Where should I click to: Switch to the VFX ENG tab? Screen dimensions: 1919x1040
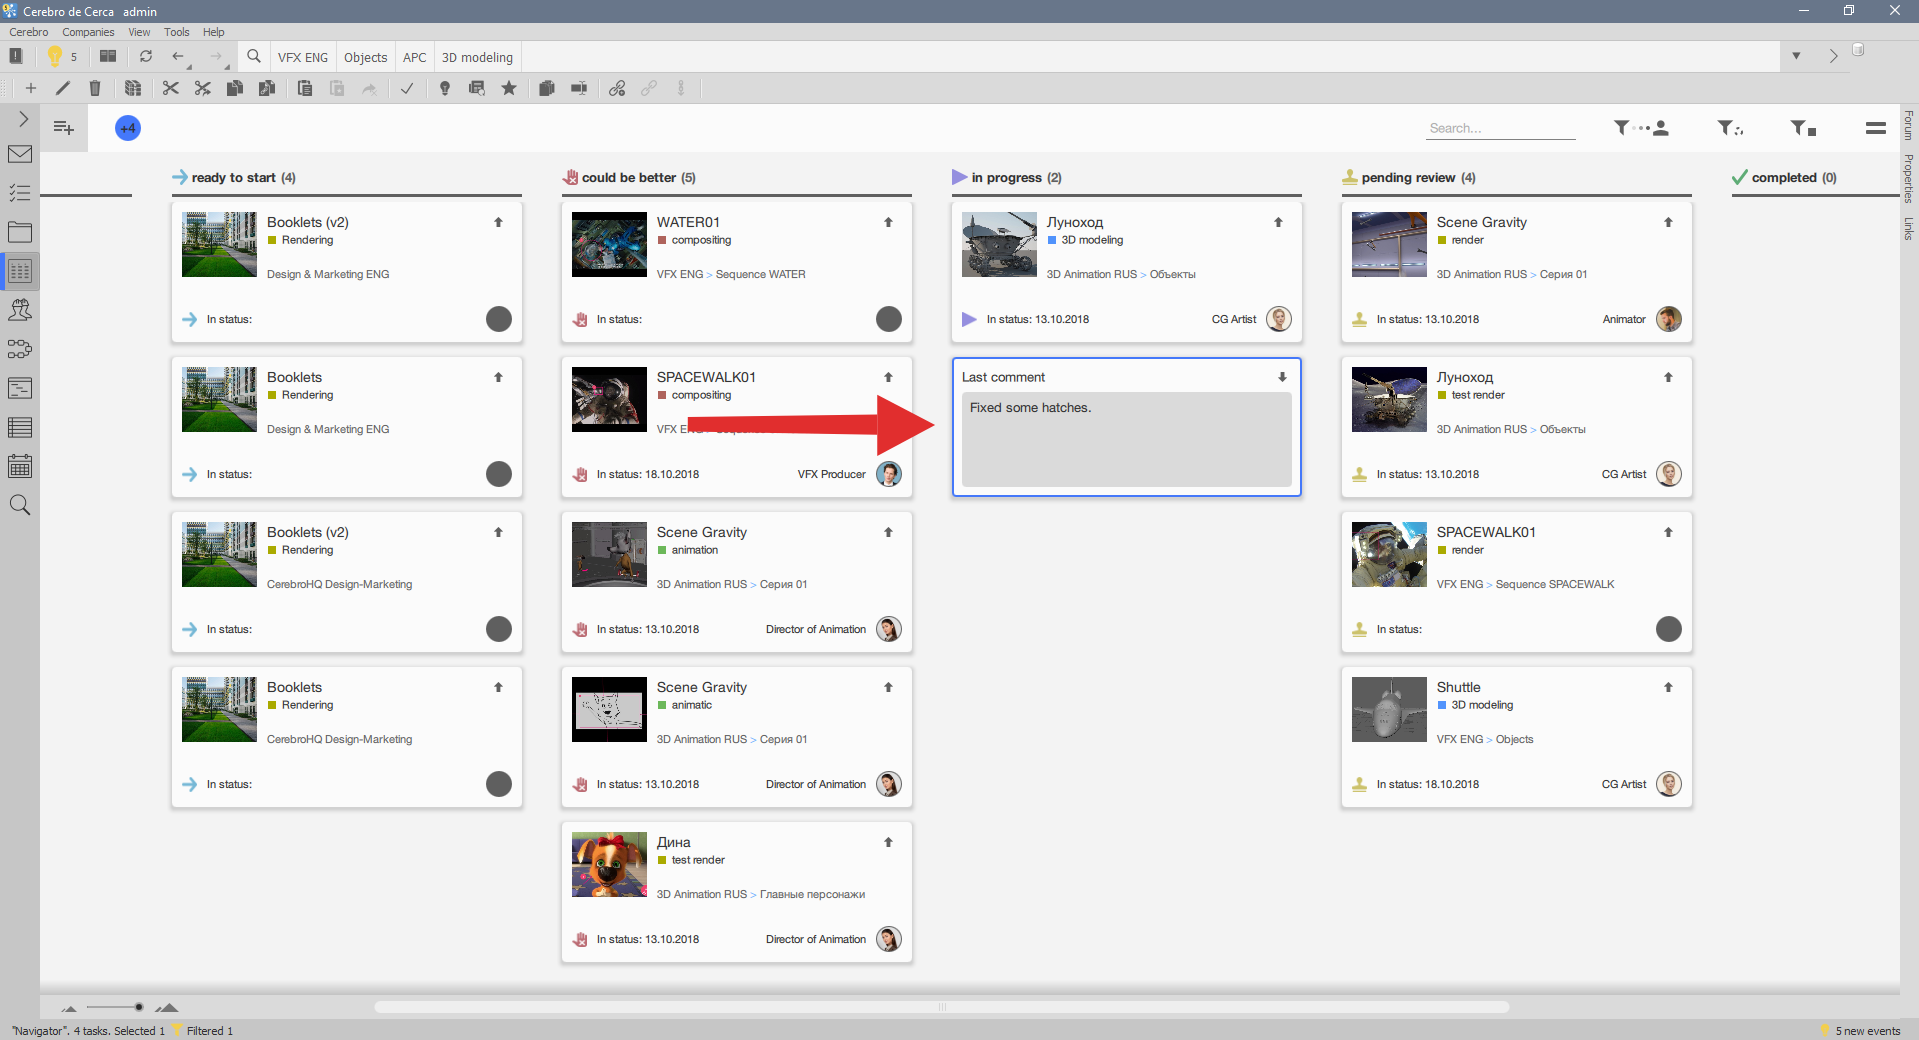[x=303, y=57]
